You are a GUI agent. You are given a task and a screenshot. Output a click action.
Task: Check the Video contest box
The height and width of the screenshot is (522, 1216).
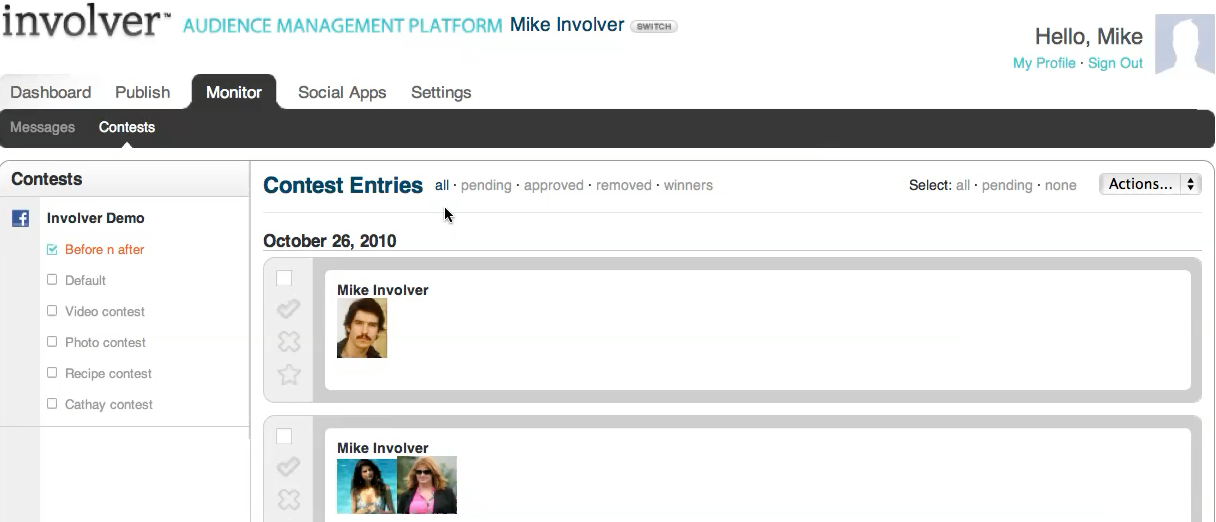coord(53,311)
